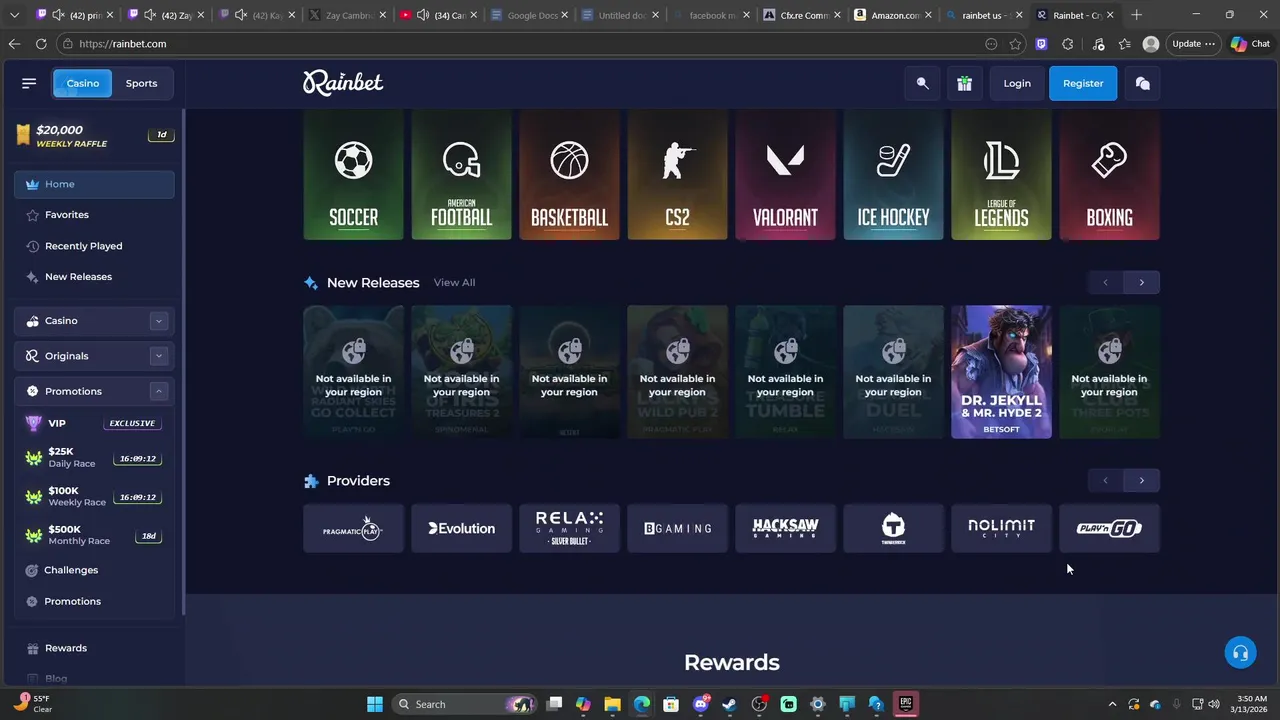This screenshot has height=720, width=1280.
Task: Bookmark page with star icon
Action: (x=1015, y=44)
